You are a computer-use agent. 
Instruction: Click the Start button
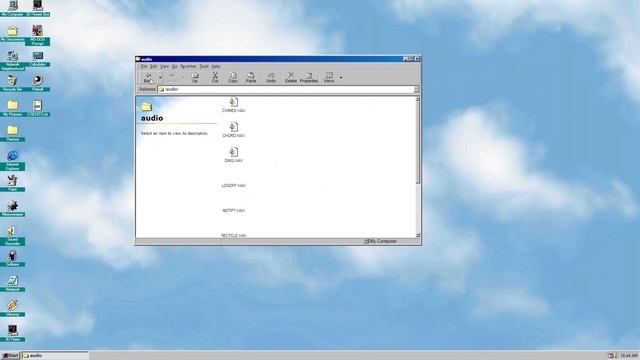click(x=11, y=356)
